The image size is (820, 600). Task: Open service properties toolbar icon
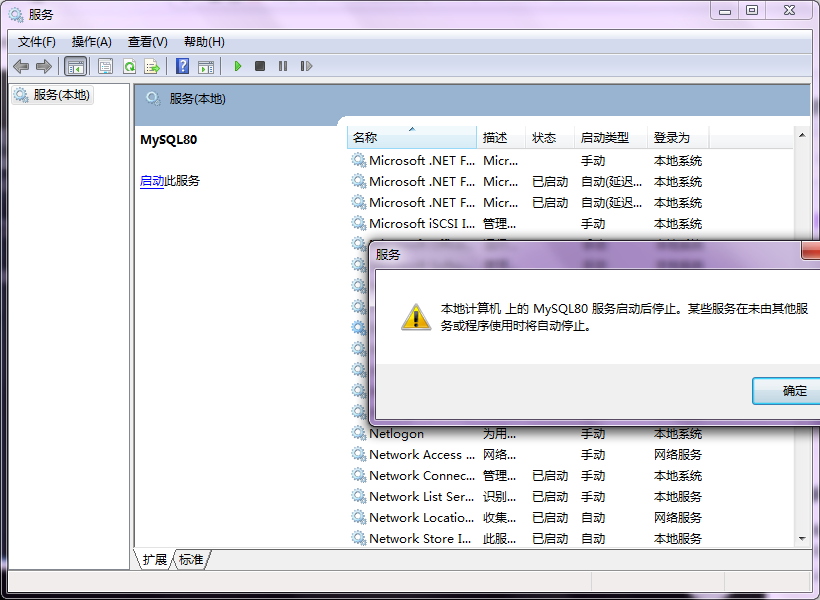click(x=106, y=66)
